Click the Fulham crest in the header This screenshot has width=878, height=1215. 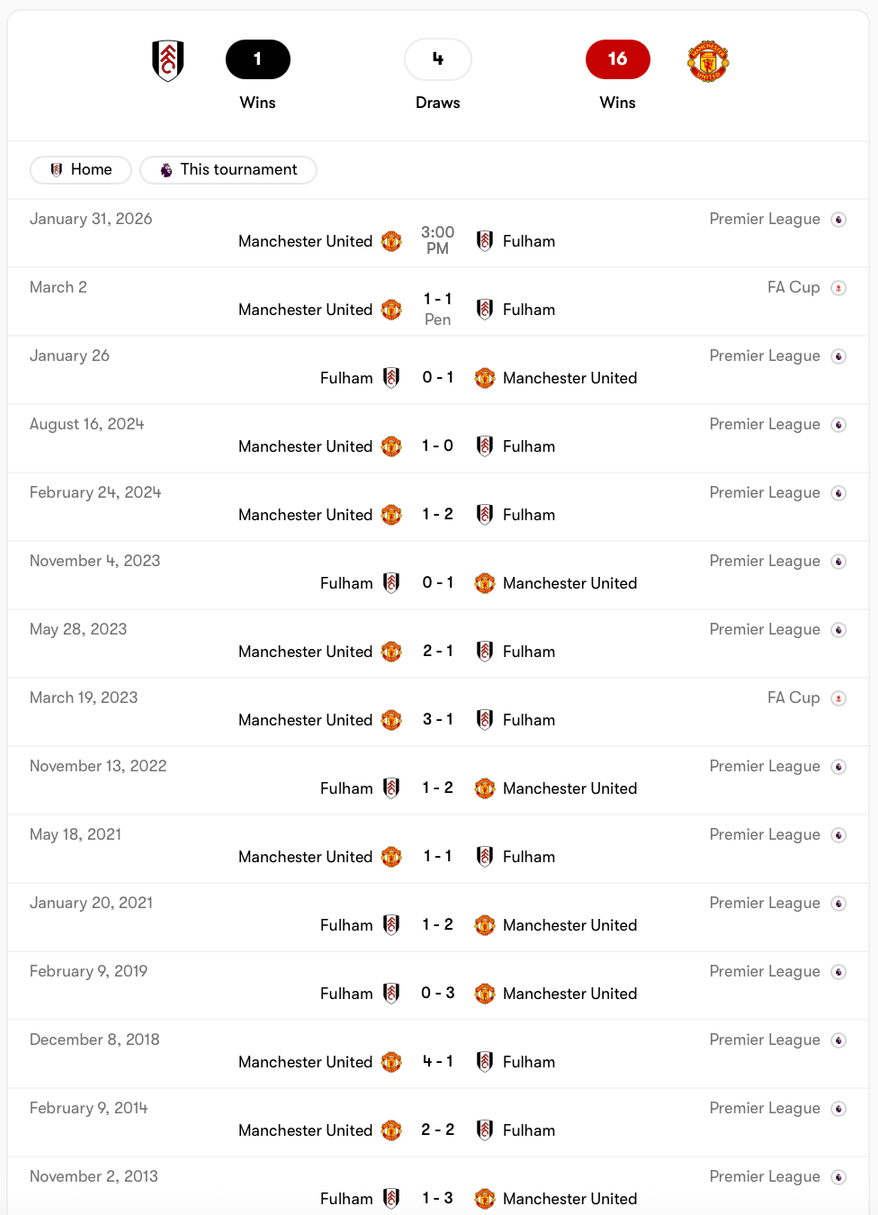[x=168, y=61]
